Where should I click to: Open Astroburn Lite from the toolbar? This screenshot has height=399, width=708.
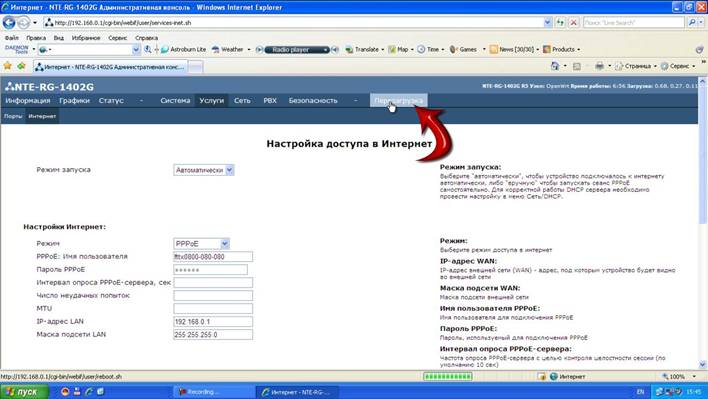[x=183, y=49]
